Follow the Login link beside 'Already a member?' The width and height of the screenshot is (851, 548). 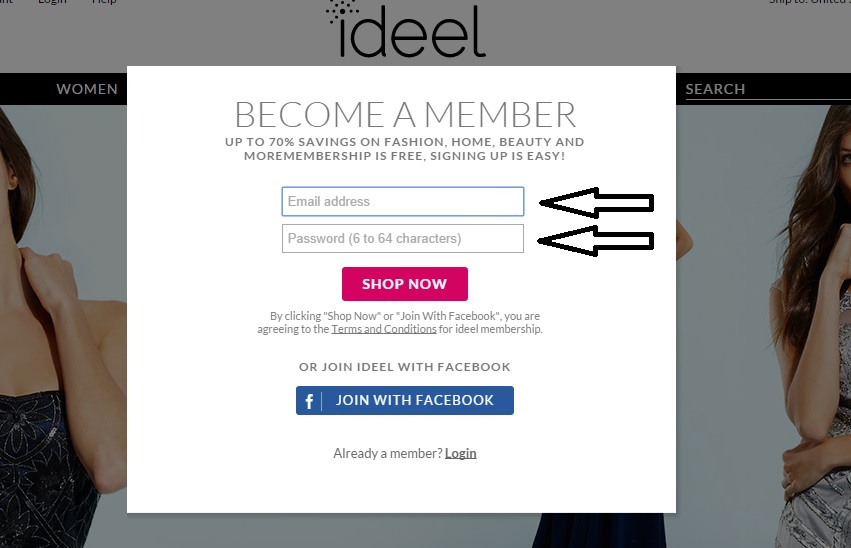click(461, 453)
